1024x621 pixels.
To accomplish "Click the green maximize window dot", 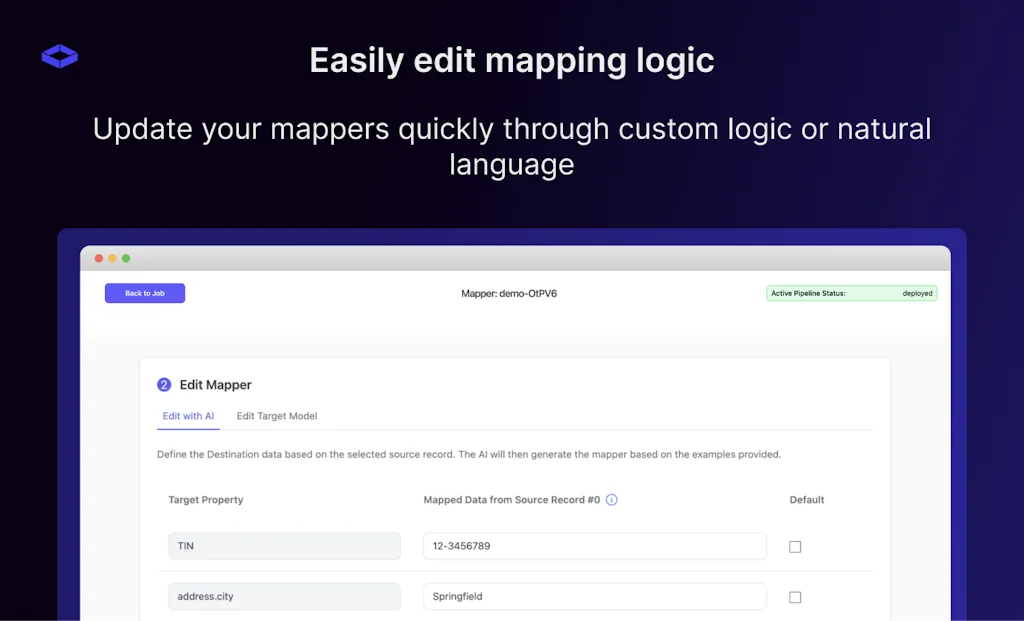I will pyautogui.click(x=126, y=259).
